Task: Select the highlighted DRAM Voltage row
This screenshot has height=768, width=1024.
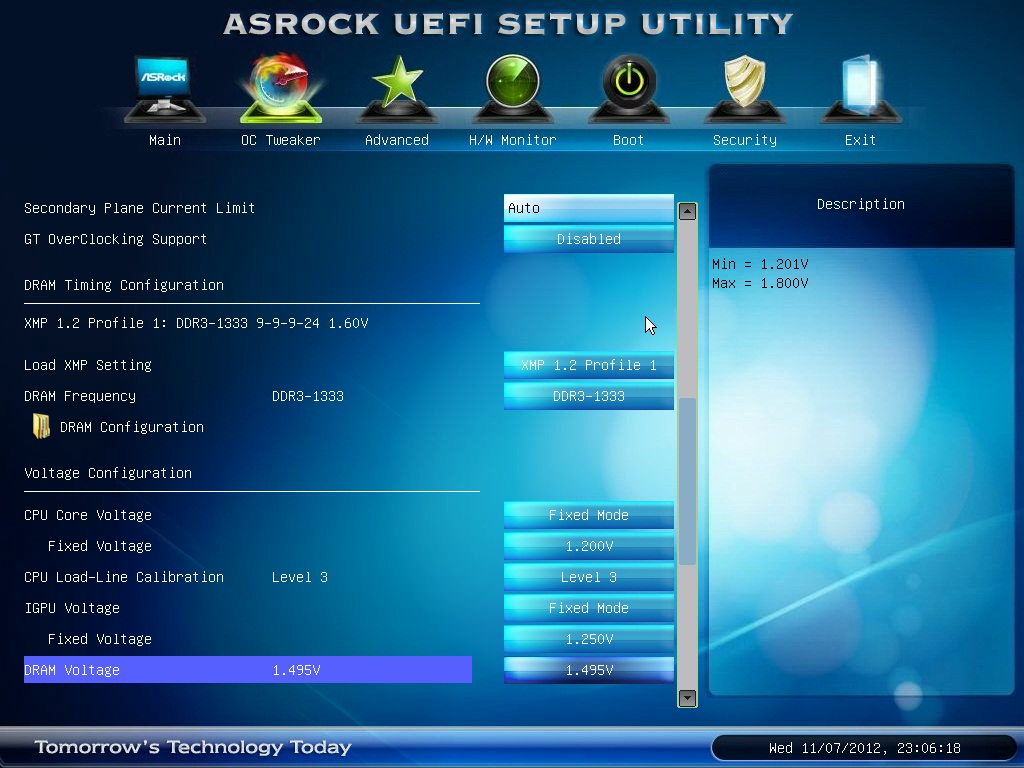Action: pos(248,670)
